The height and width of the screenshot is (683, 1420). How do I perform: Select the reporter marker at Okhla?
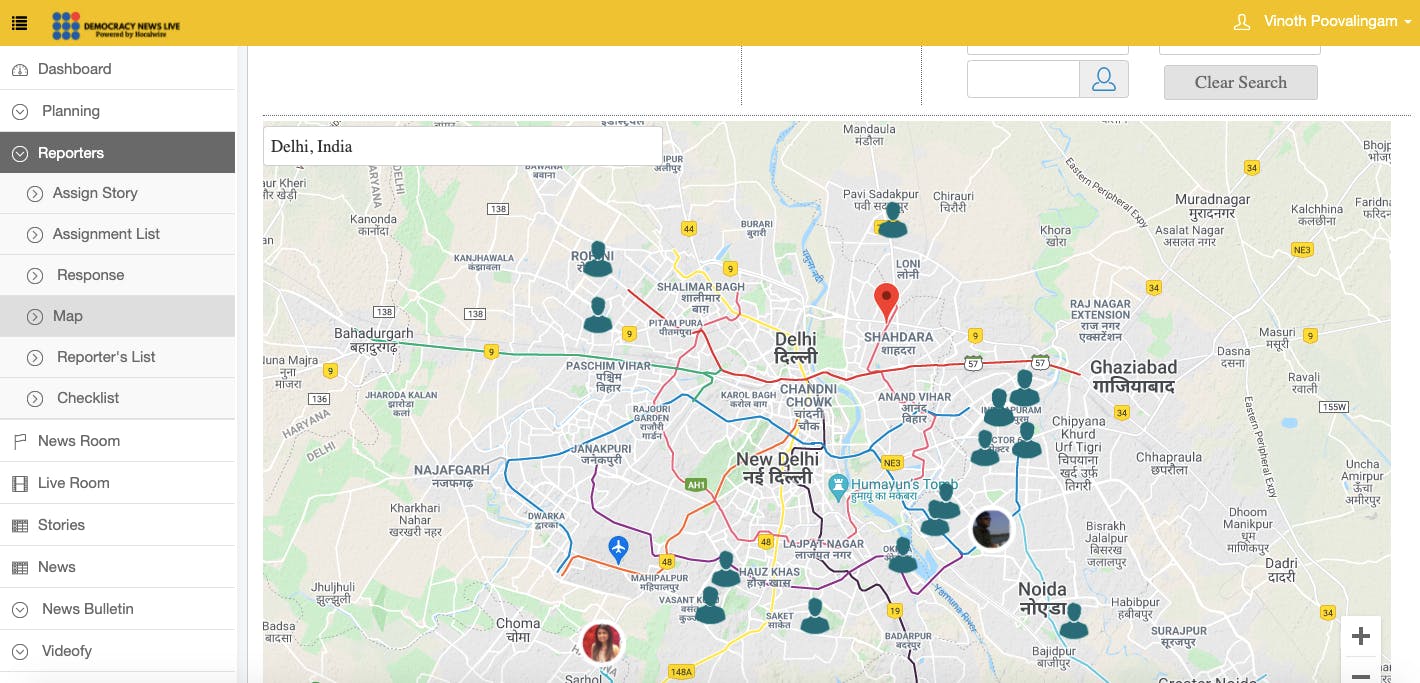click(x=903, y=555)
